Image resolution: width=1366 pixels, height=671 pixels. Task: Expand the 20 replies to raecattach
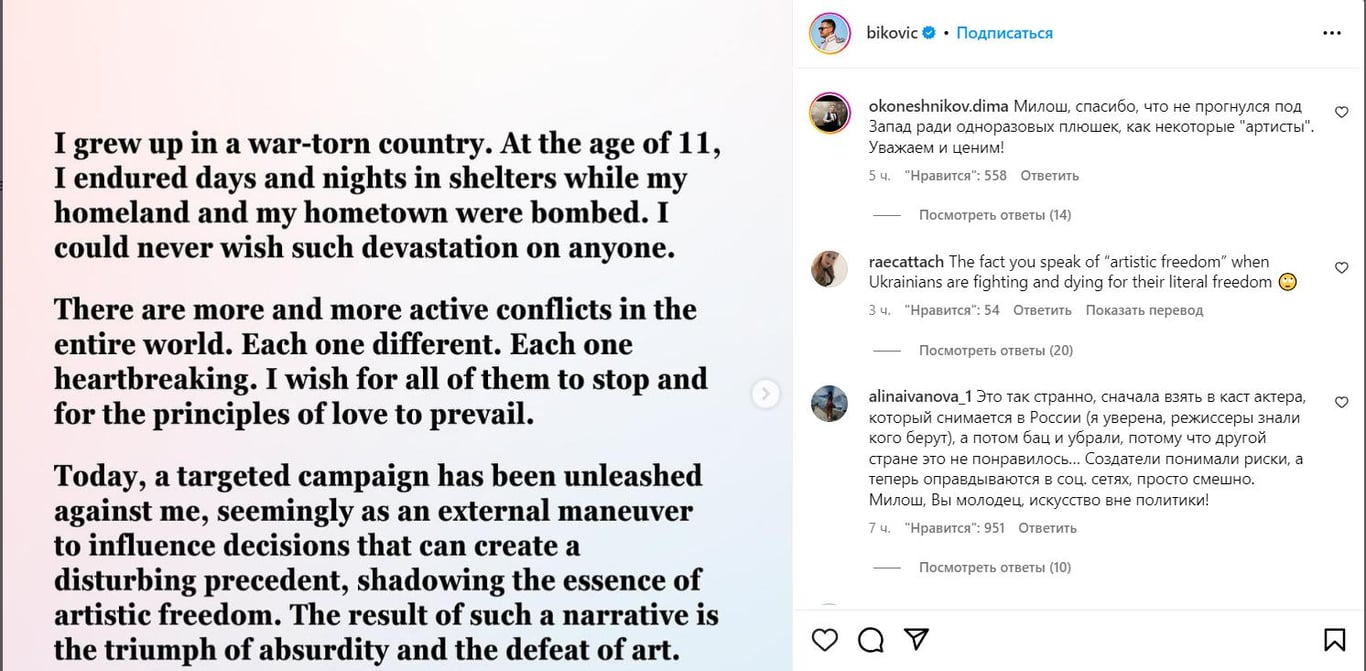[x=995, y=350]
